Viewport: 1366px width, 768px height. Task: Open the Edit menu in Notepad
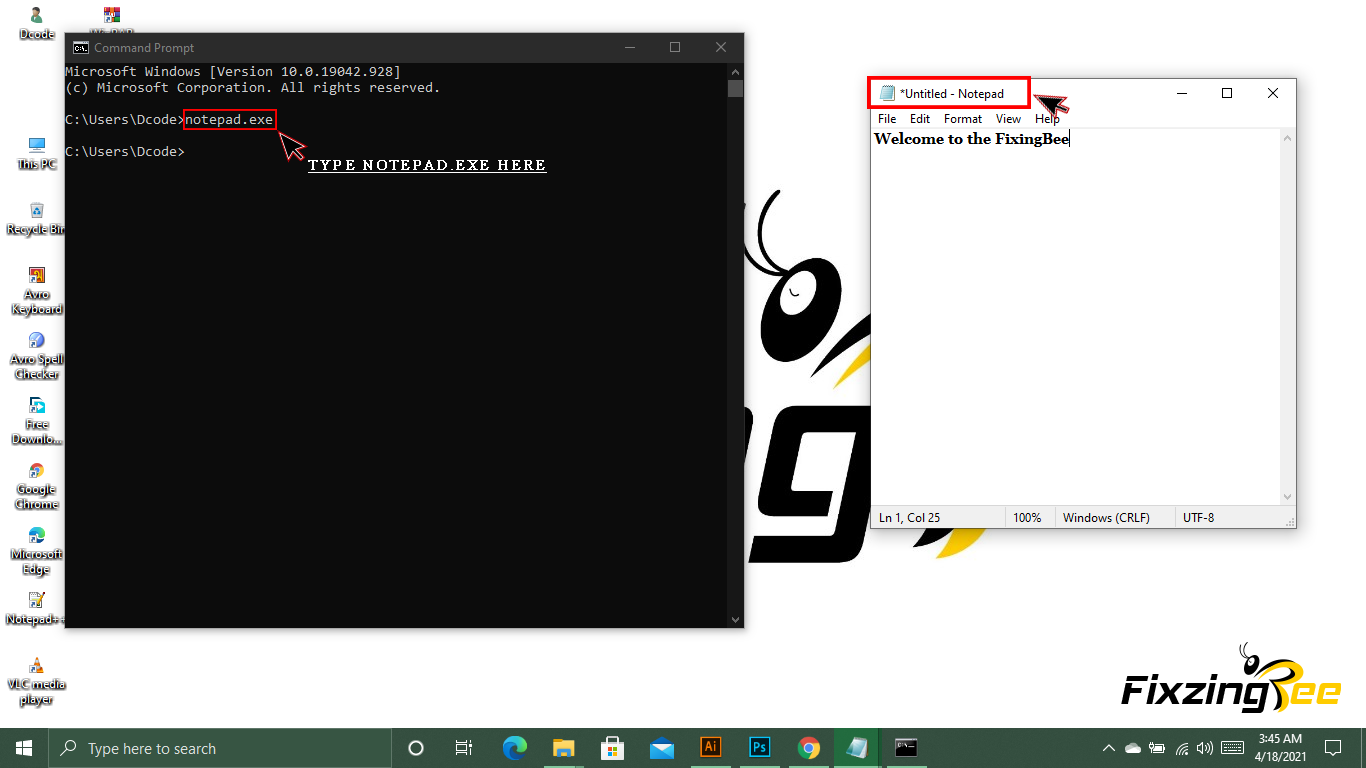(x=920, y=119)
